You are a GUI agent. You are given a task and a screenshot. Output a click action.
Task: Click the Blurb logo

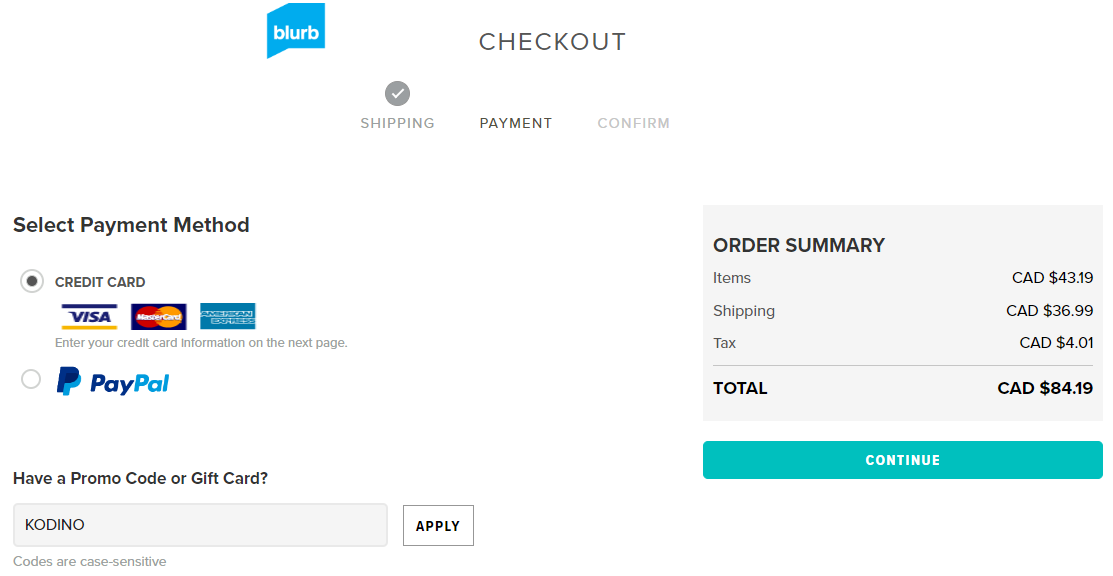pos(296,31)
